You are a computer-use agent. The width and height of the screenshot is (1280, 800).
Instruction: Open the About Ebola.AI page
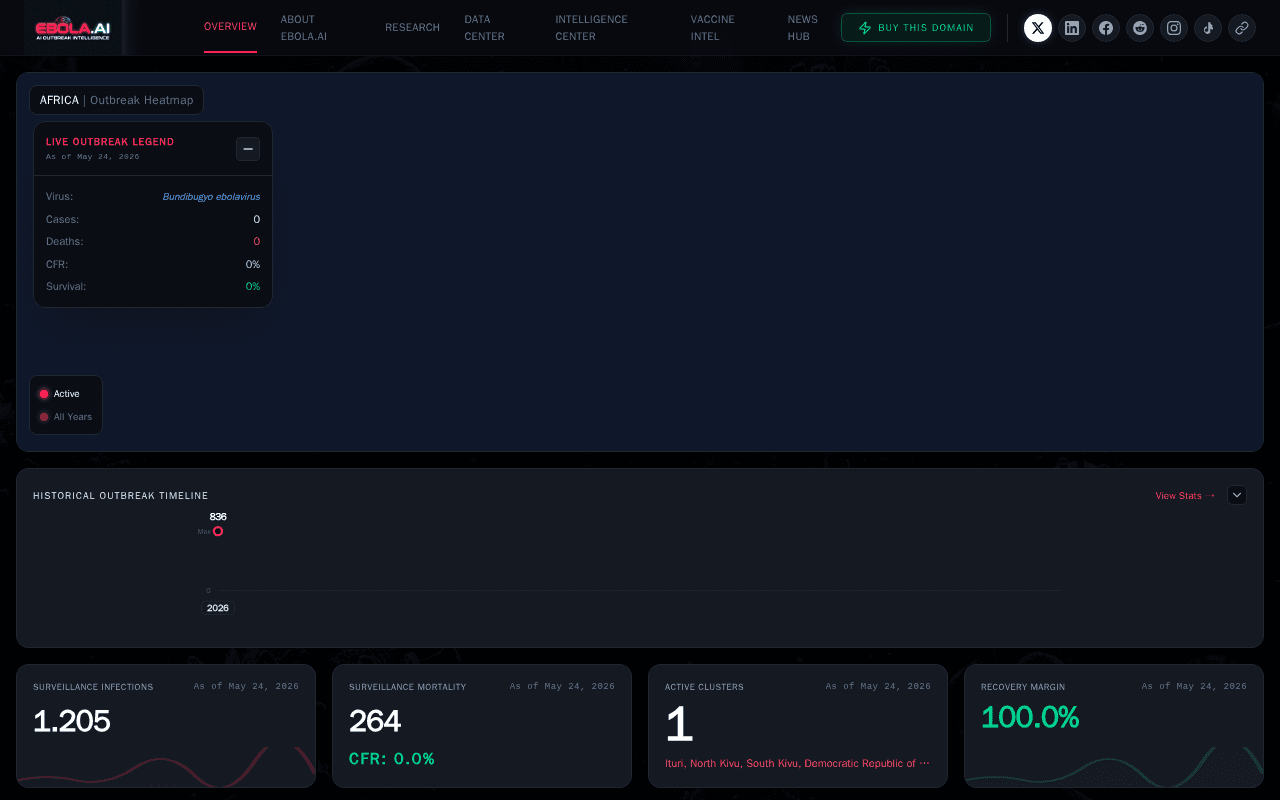304,28
